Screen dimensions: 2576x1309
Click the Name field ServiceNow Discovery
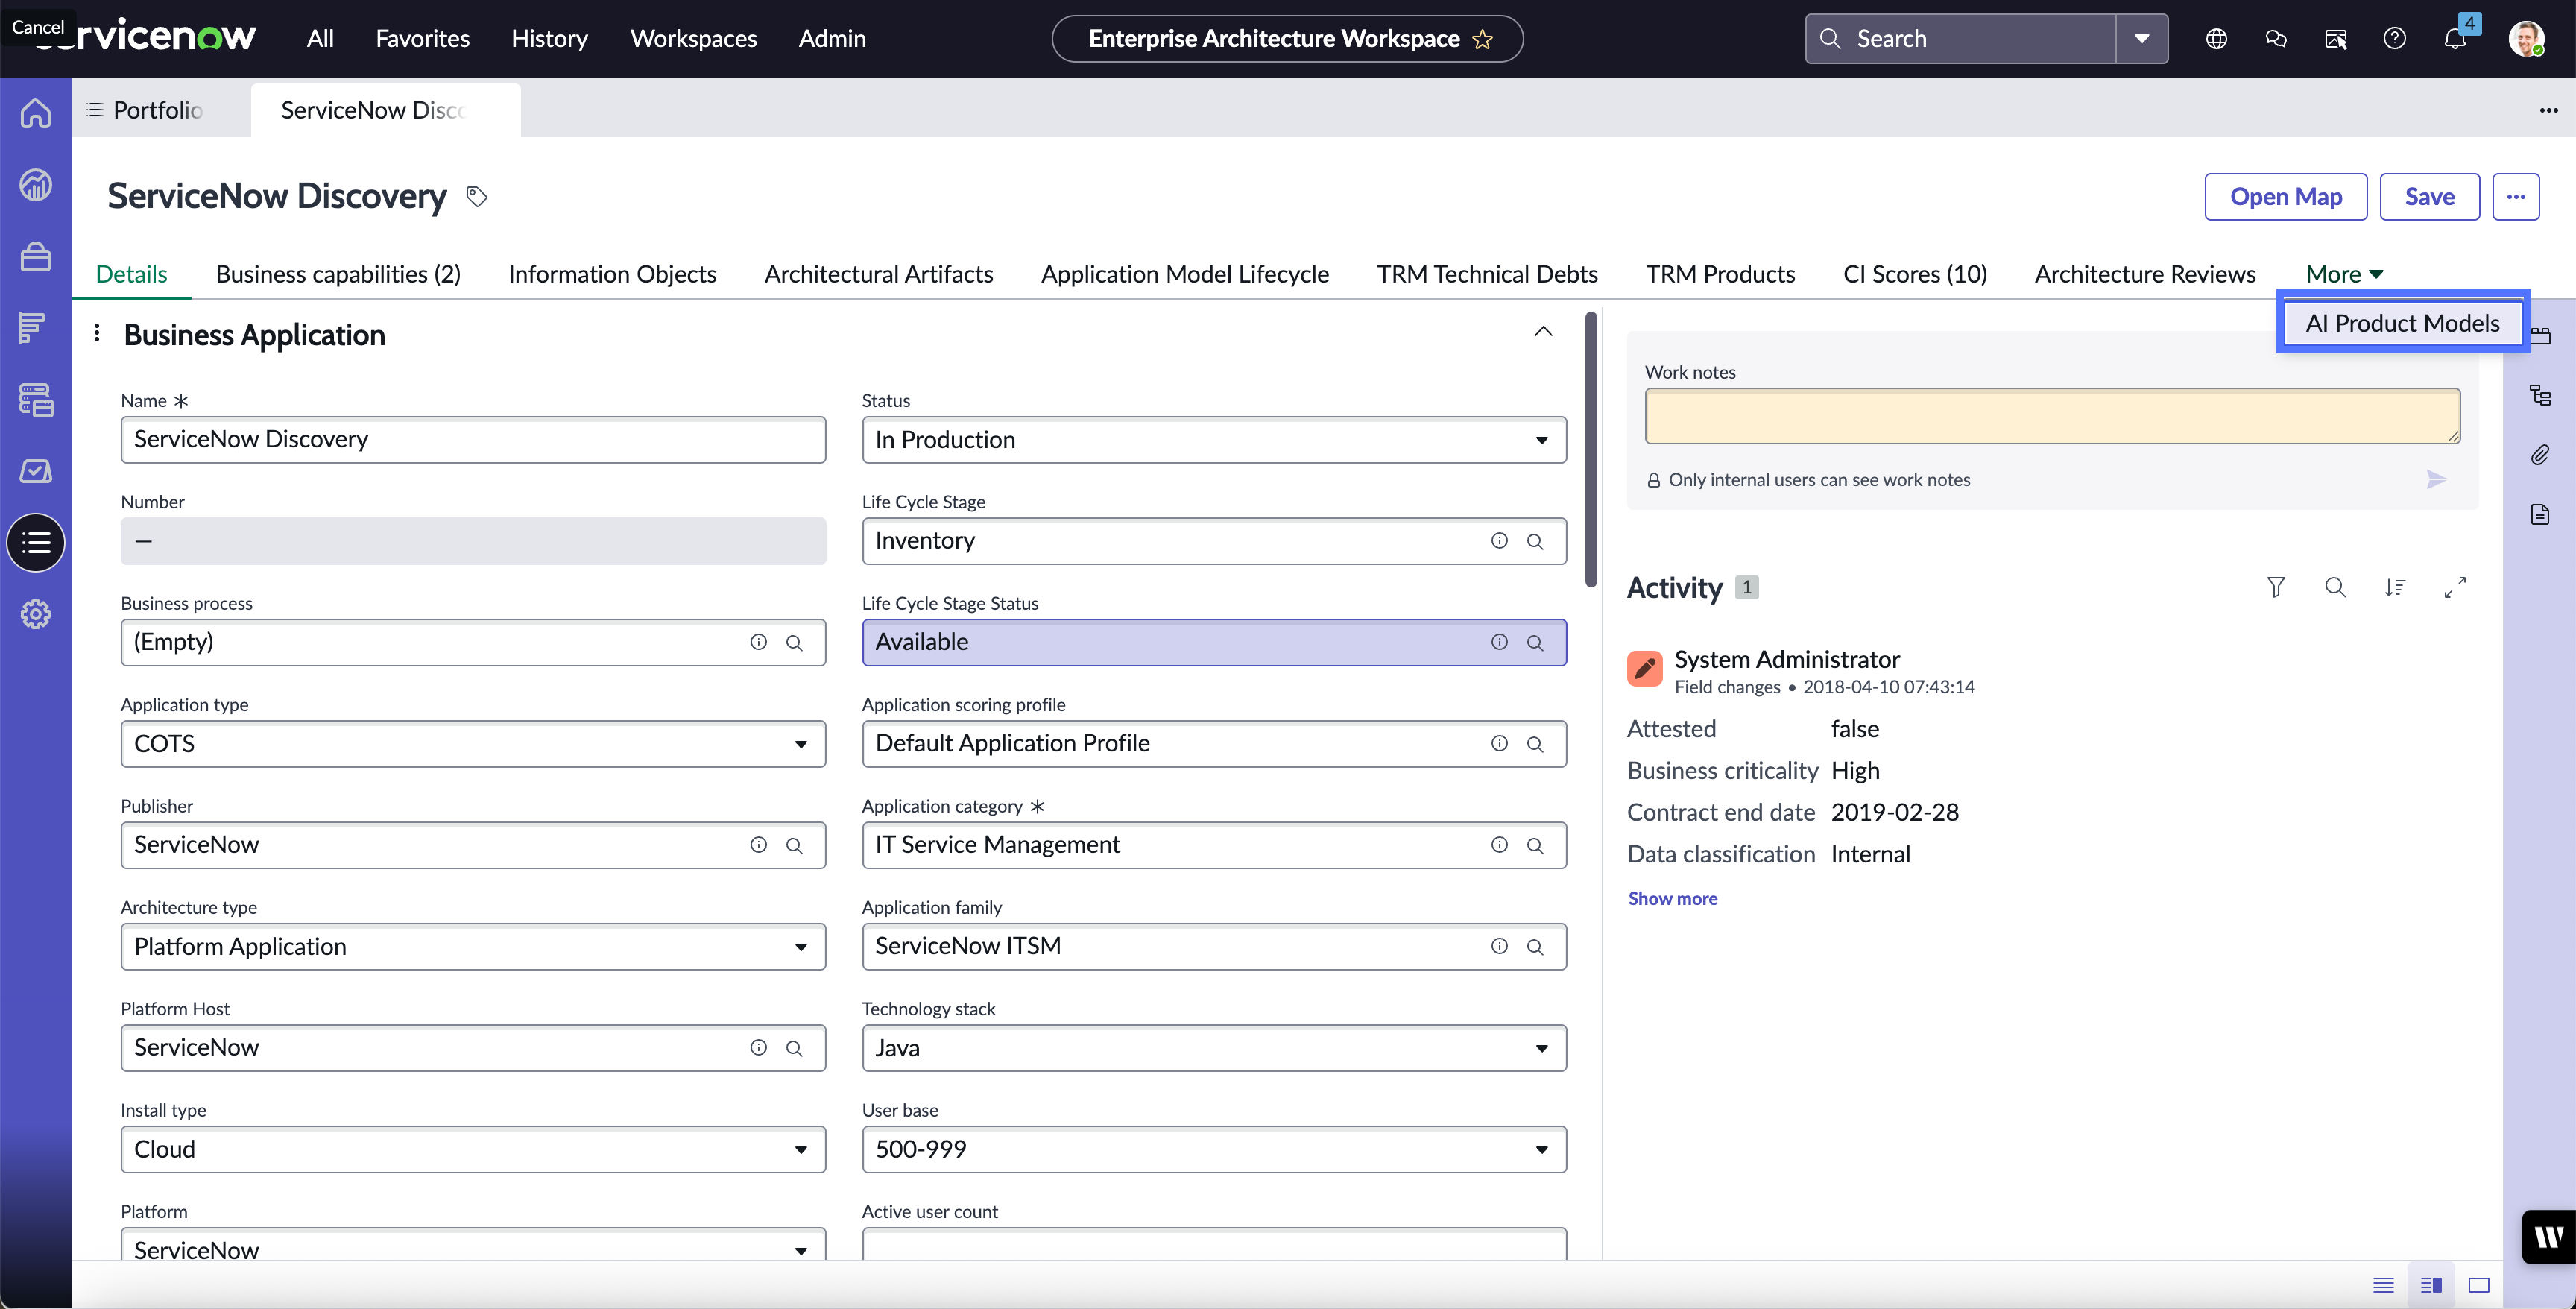tap(473, 440)
